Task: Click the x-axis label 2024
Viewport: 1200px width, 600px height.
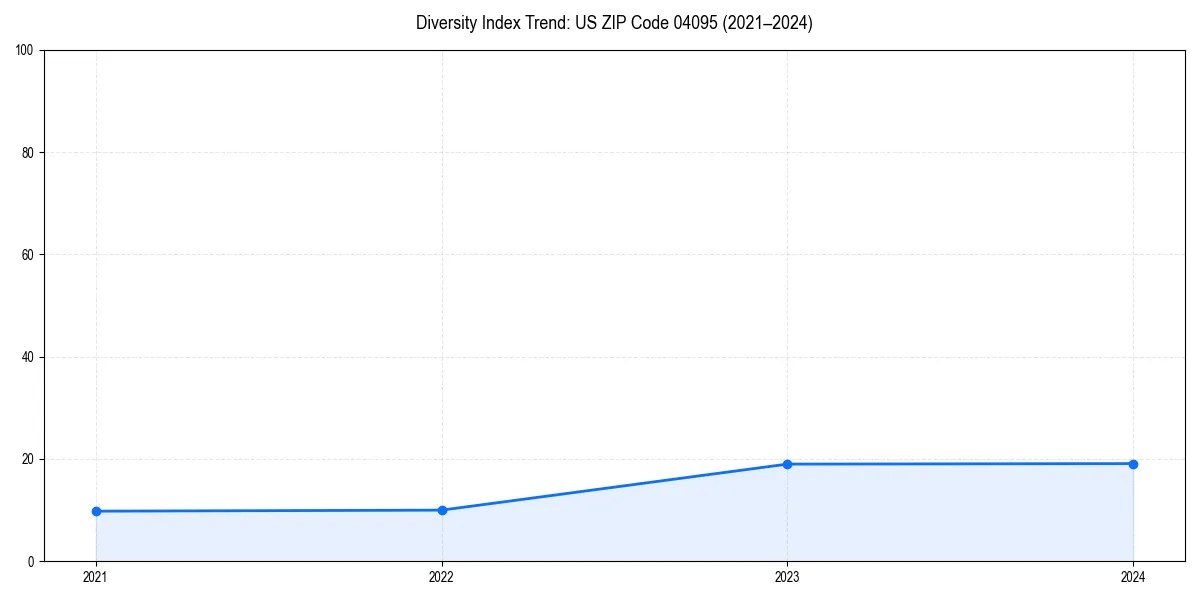Action: tap(1133, 577)
